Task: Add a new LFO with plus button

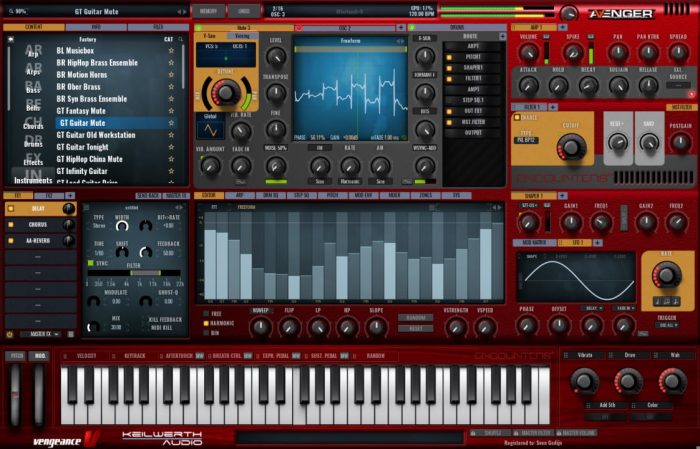Action: click(597, 243)
